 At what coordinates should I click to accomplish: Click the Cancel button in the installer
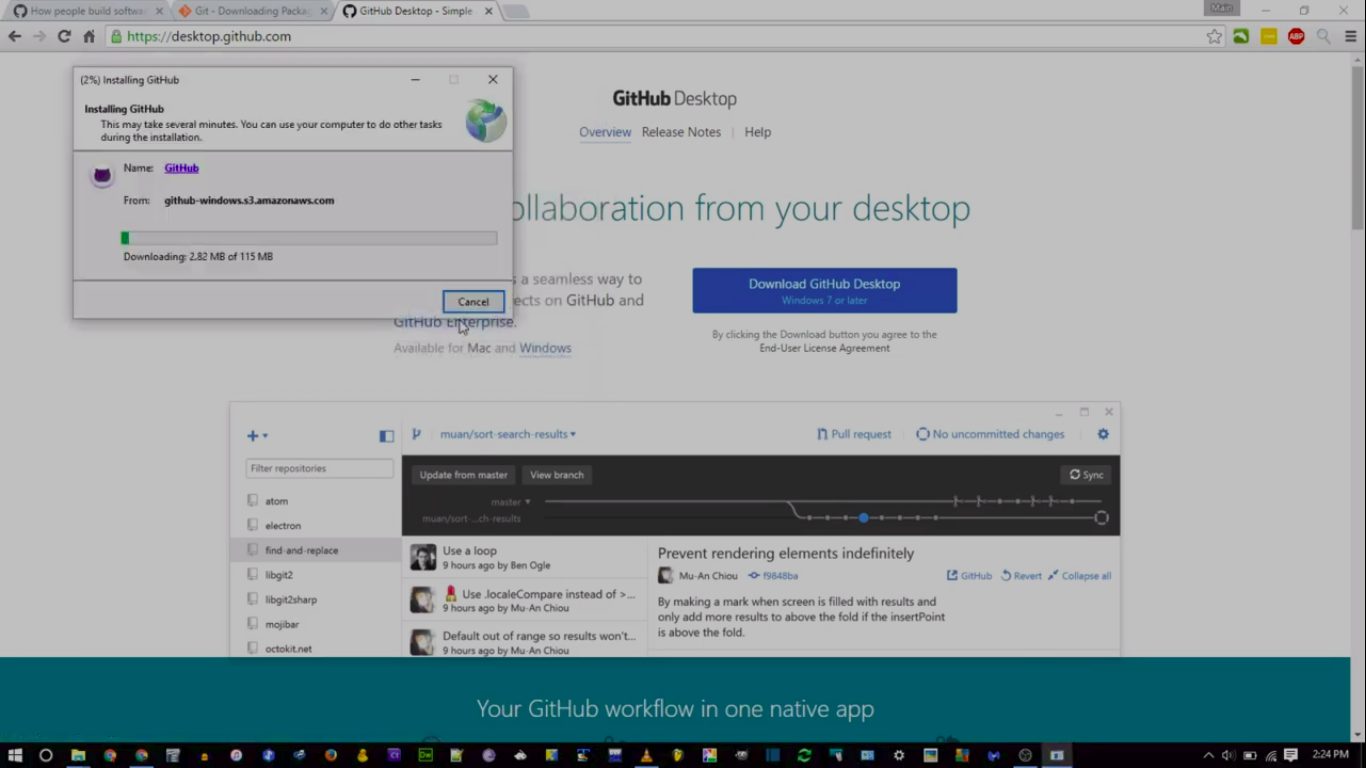click(x=473, y=302)
